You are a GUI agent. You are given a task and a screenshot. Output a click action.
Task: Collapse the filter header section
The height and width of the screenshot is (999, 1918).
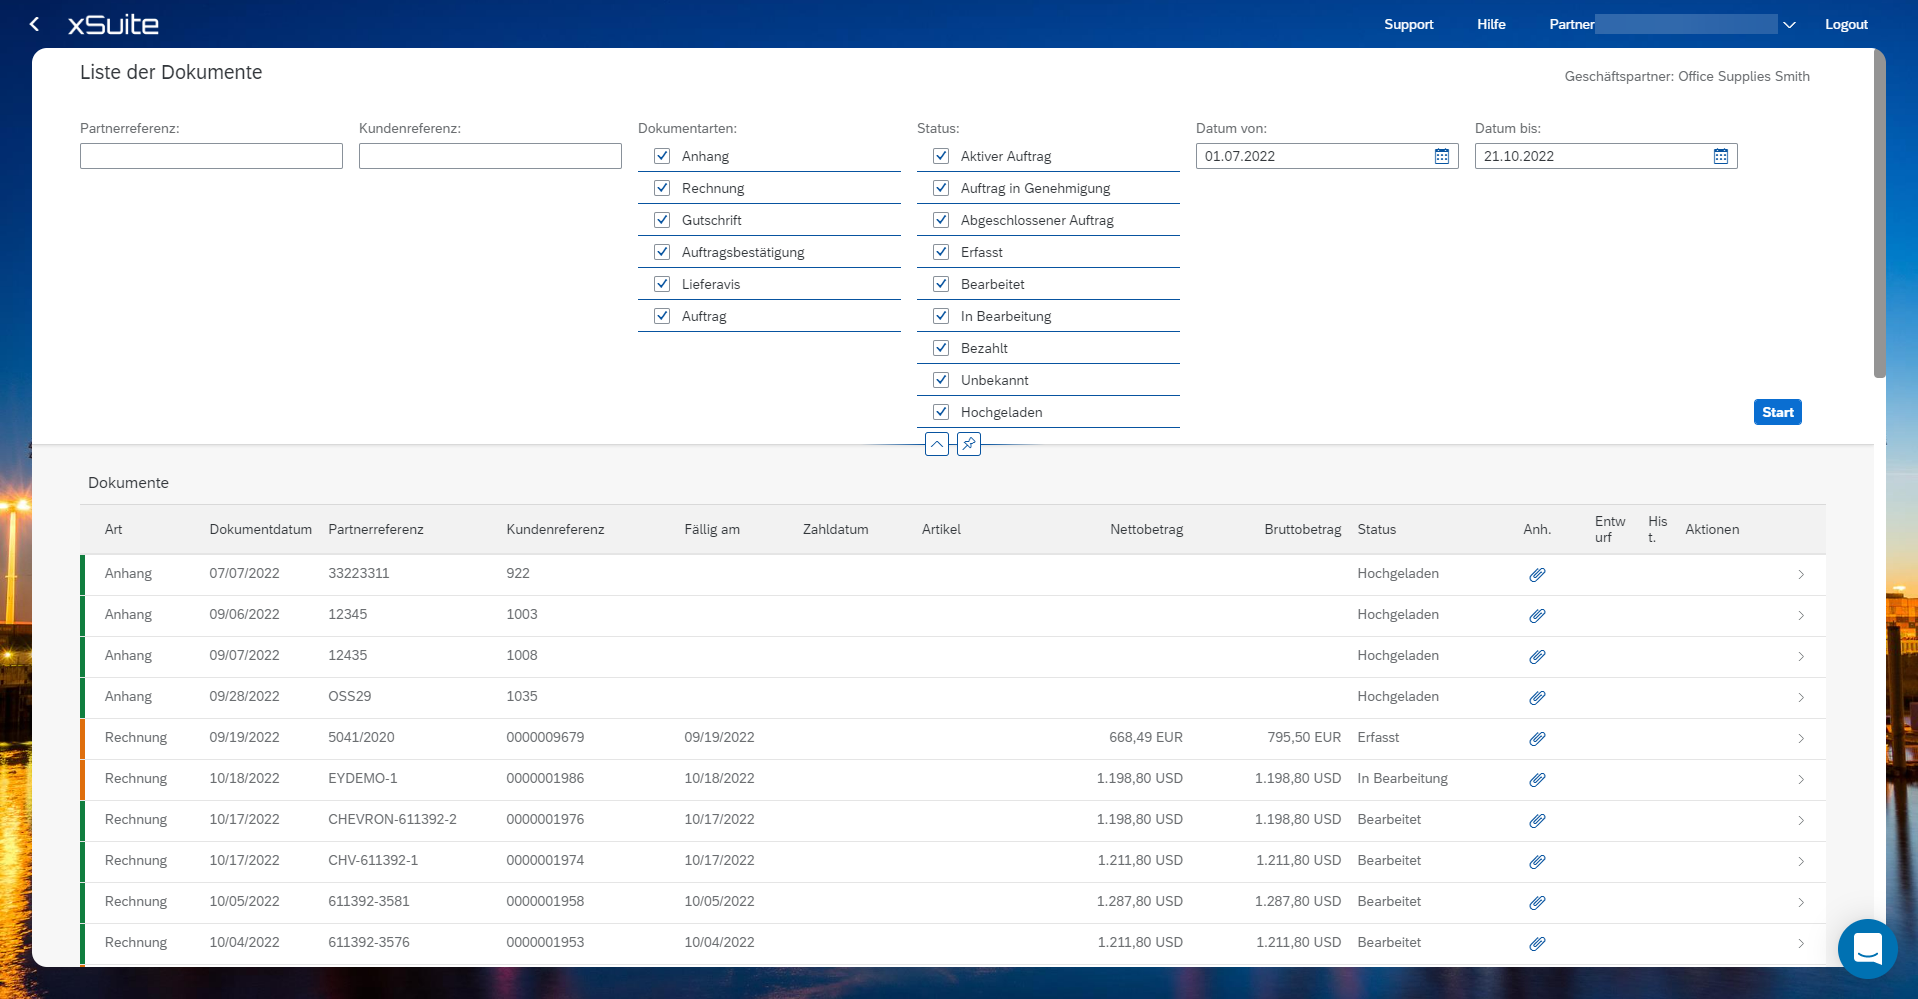click(936, 444)
